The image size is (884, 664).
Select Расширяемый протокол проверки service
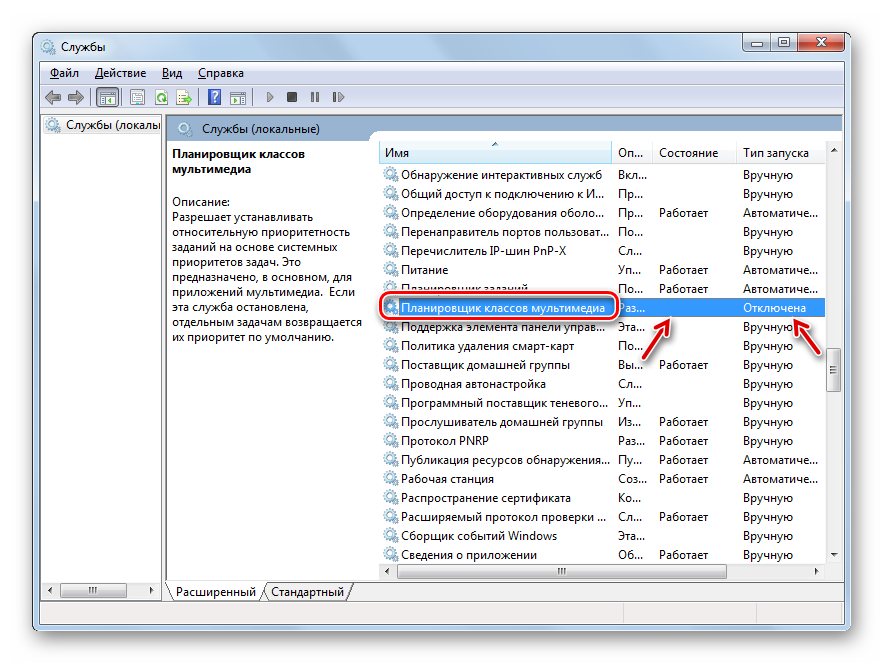tap(602, 517)
